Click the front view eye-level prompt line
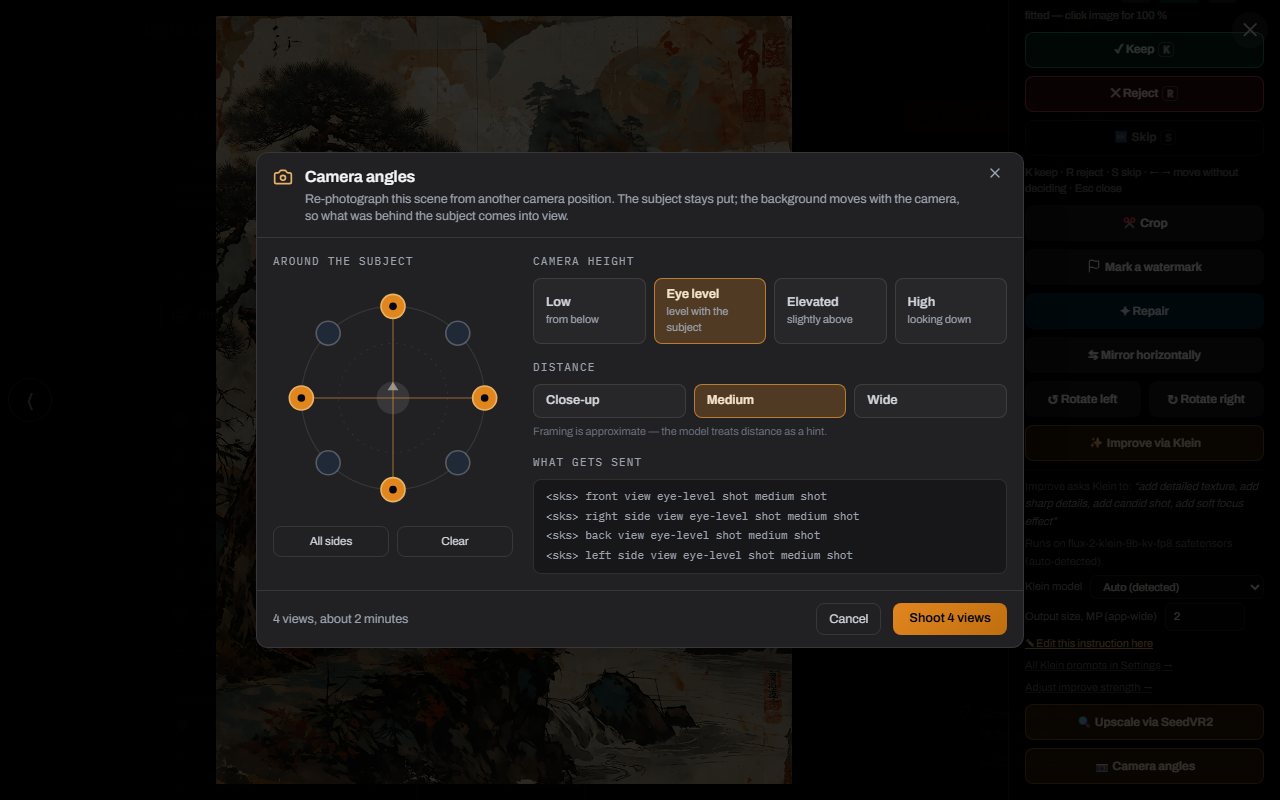The width and height of the screenshot is (1280, 800). pyautogui.click(x=686, y=497)
